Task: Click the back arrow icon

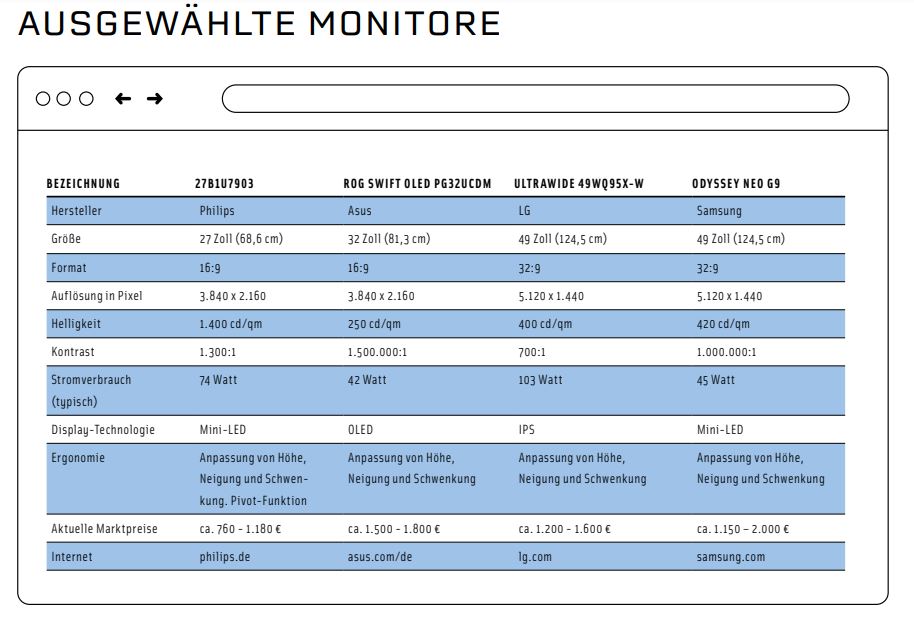Action: point(123,99)
